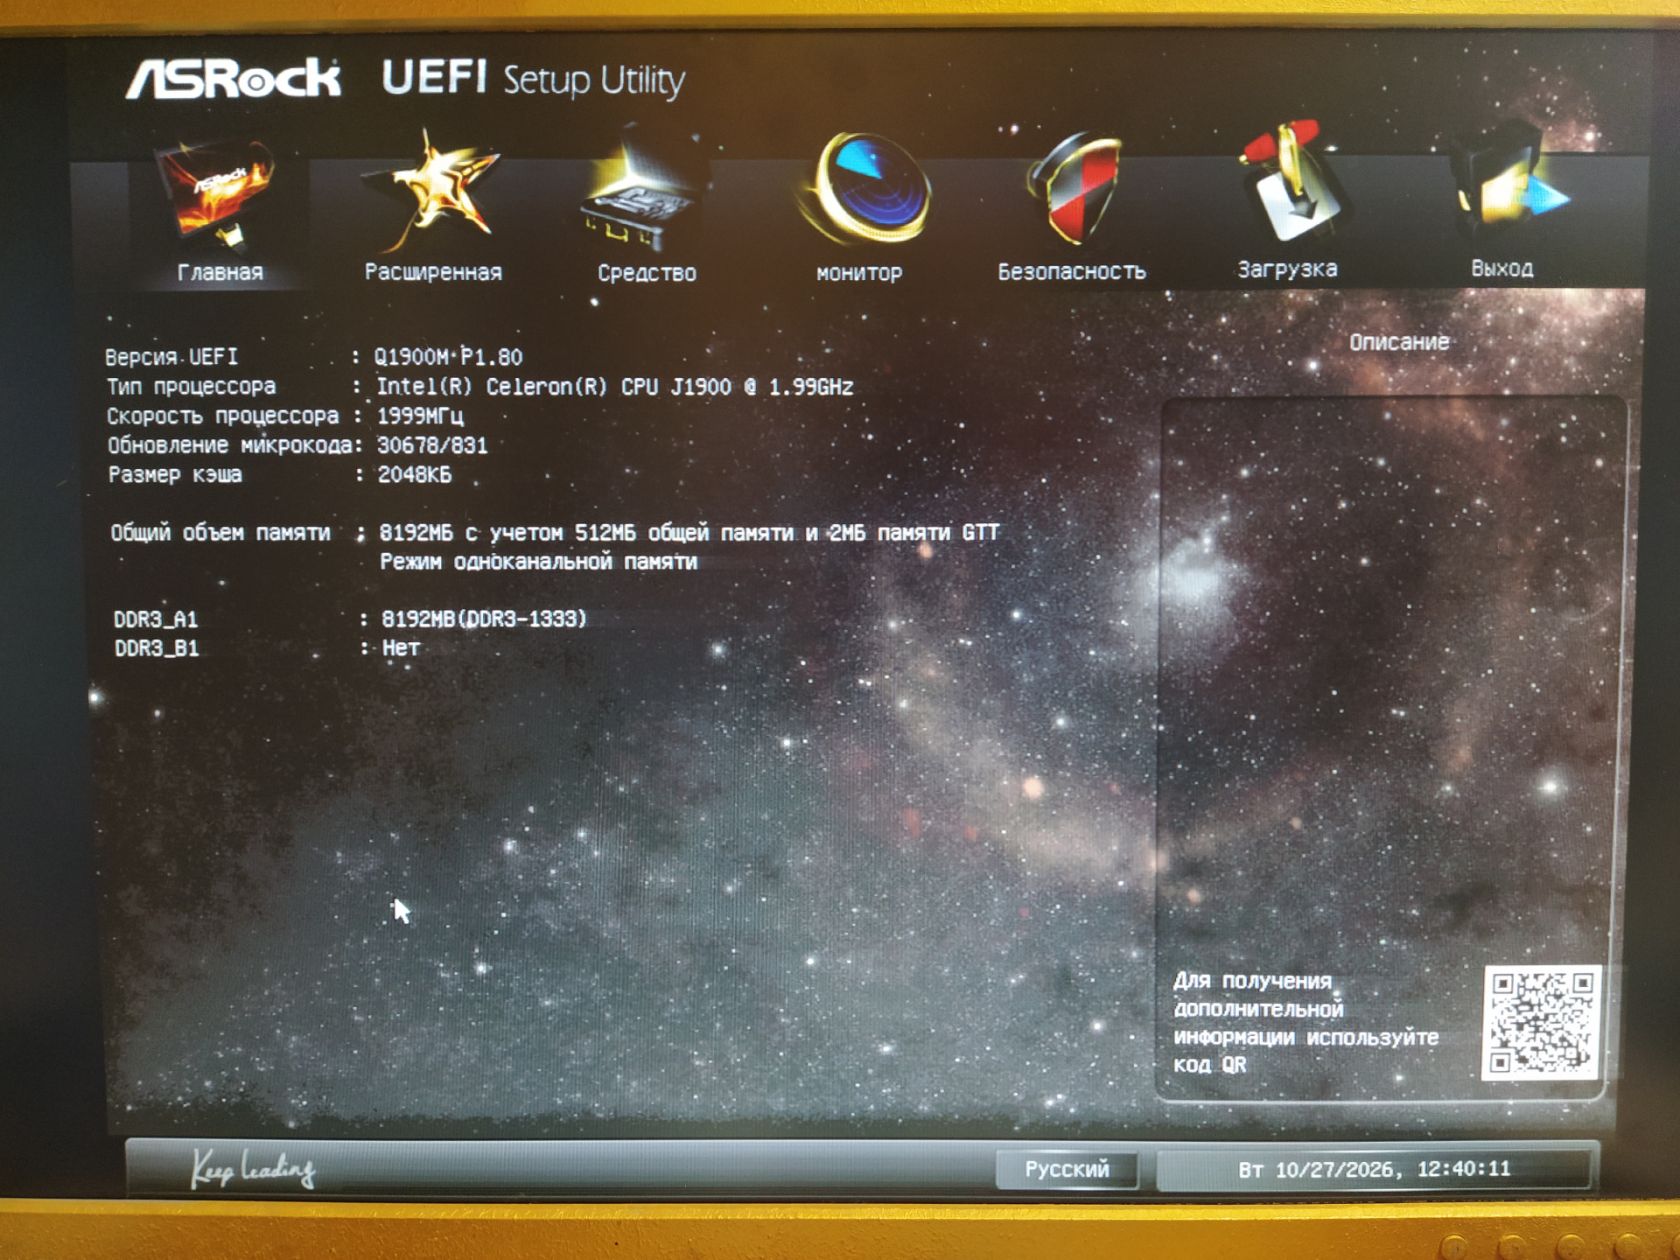This screenshot has width=1680, height=1260.
Task: Click the Intel Celeron J1900 processor text
Action: pos(615,387)
